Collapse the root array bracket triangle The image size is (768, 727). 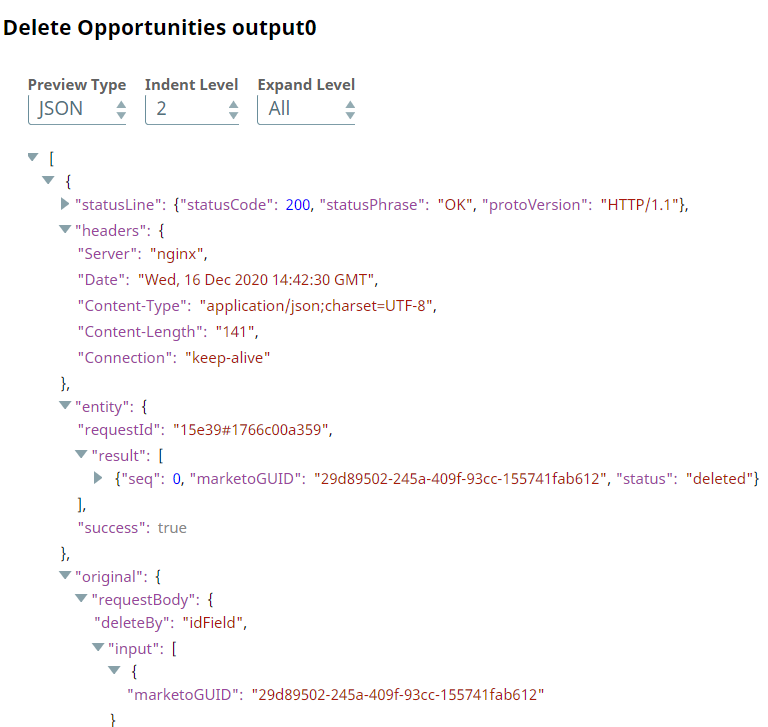[33, 157]
